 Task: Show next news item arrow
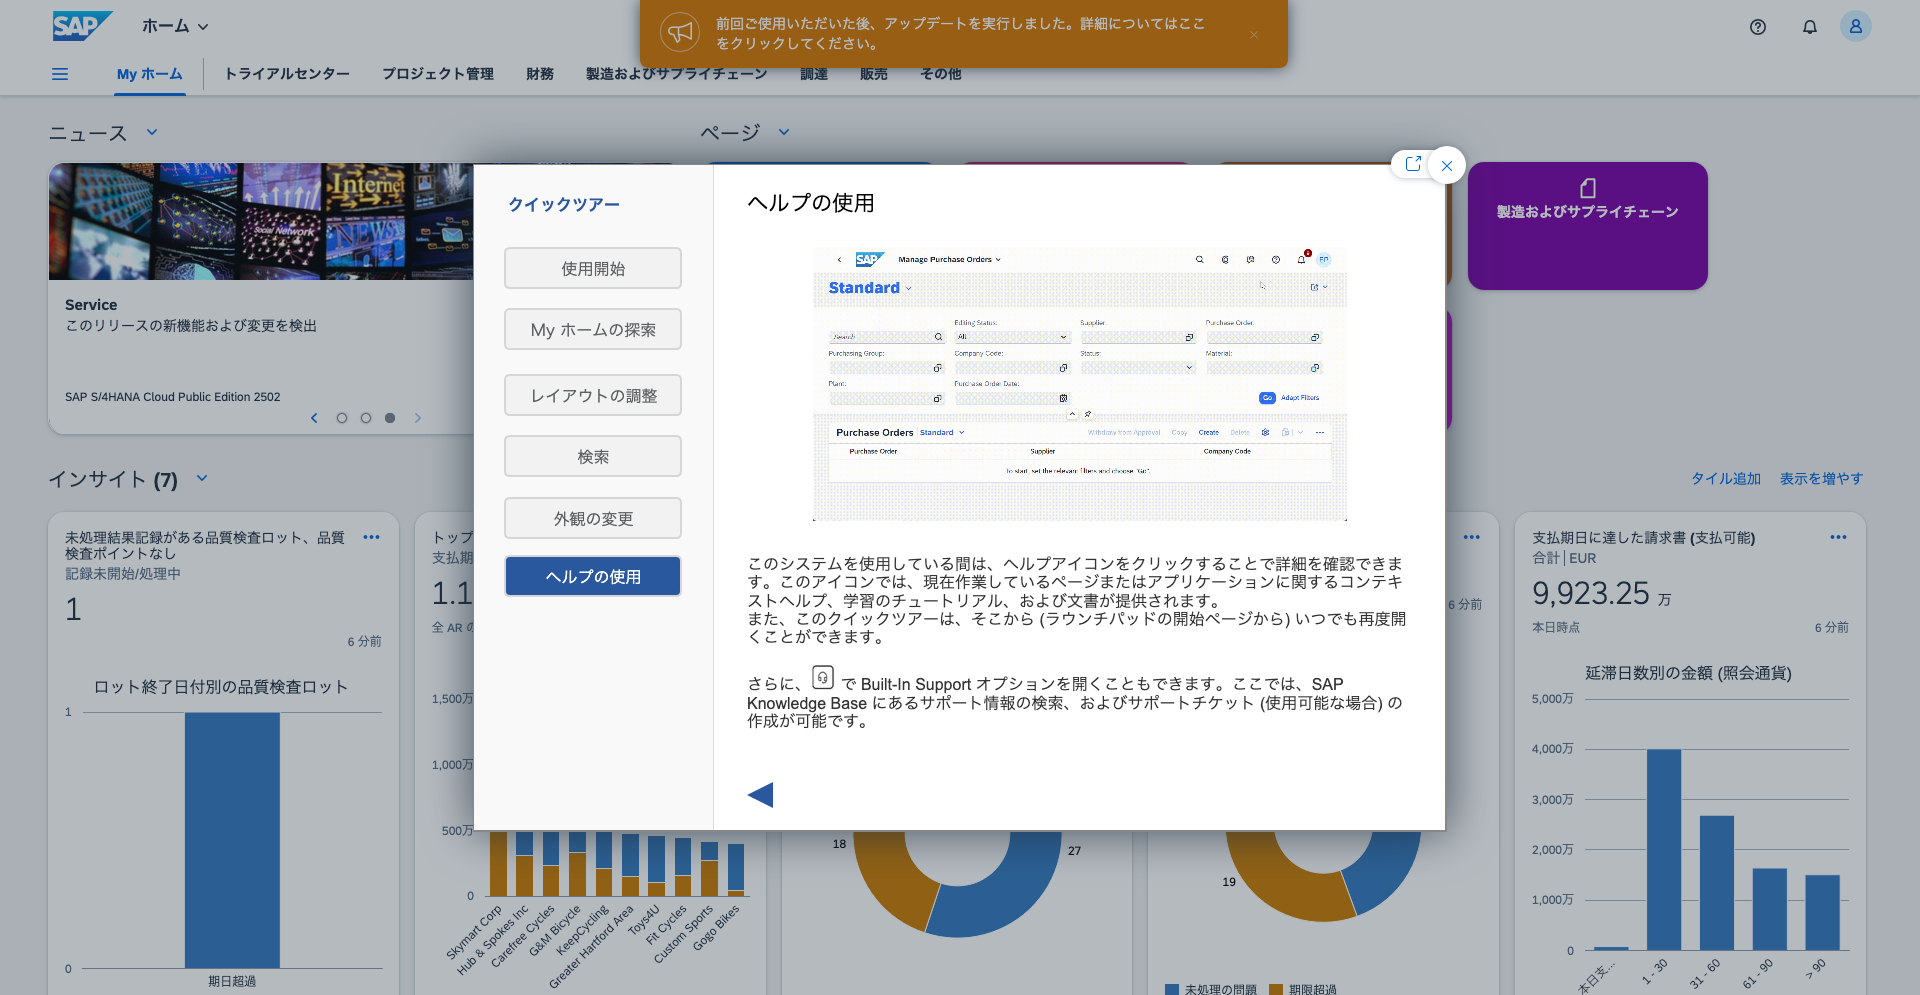(x=418, y=418)
